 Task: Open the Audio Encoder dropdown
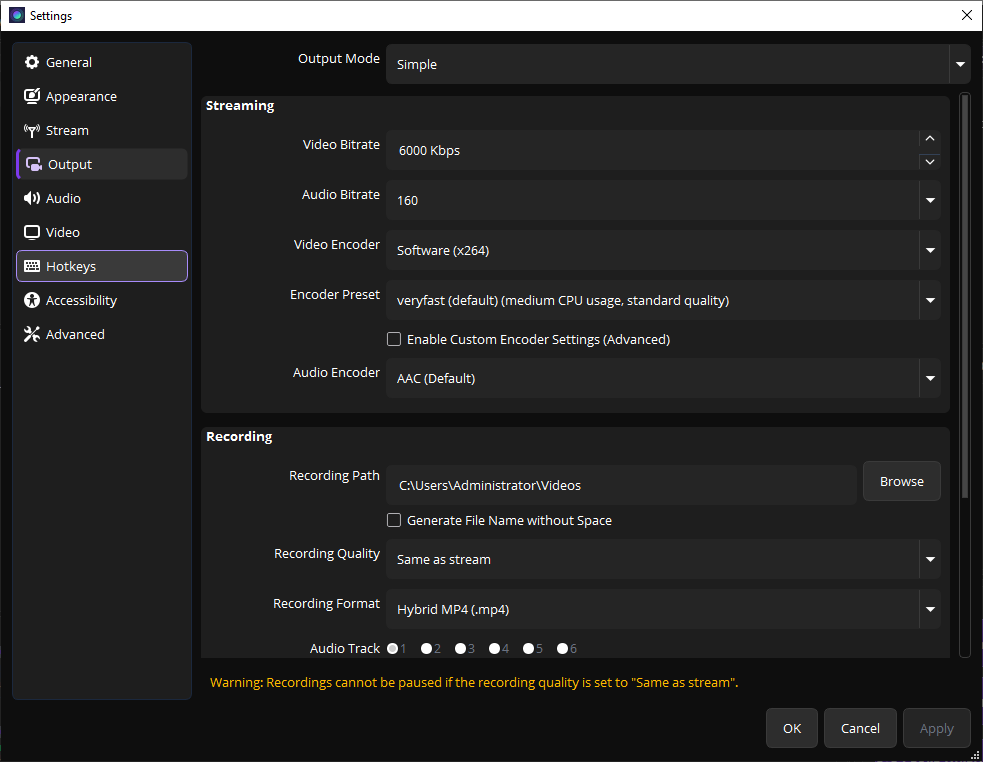pos(663,378)
